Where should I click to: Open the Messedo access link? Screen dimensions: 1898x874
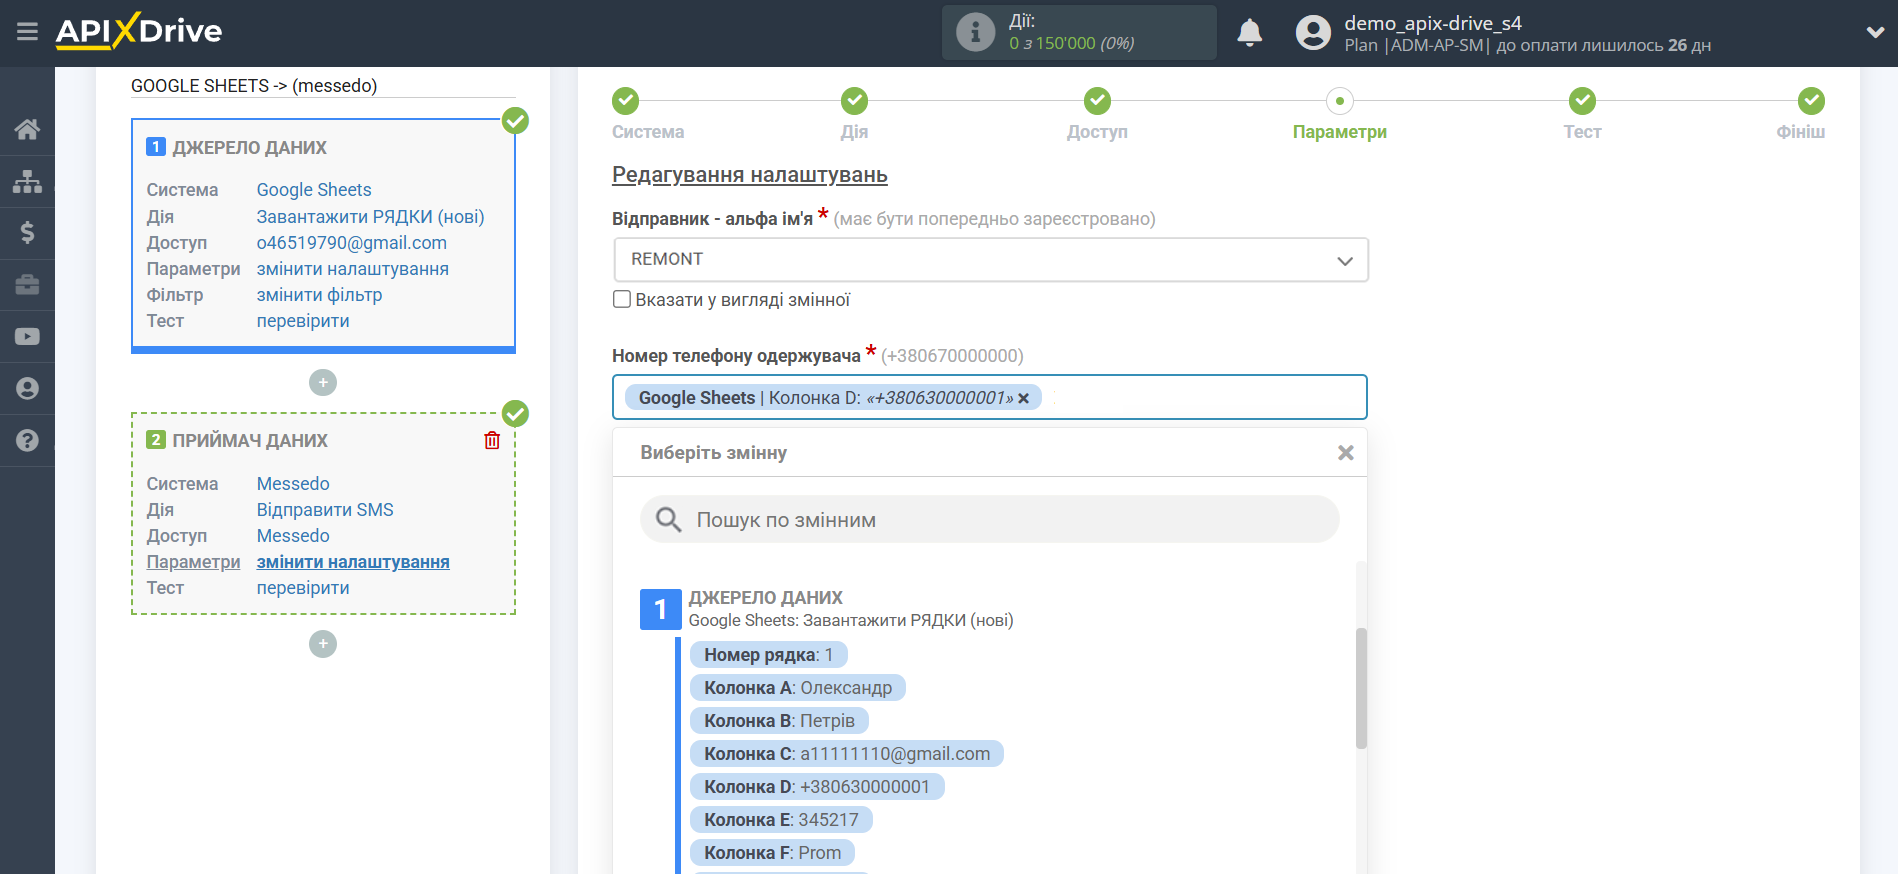293,536
